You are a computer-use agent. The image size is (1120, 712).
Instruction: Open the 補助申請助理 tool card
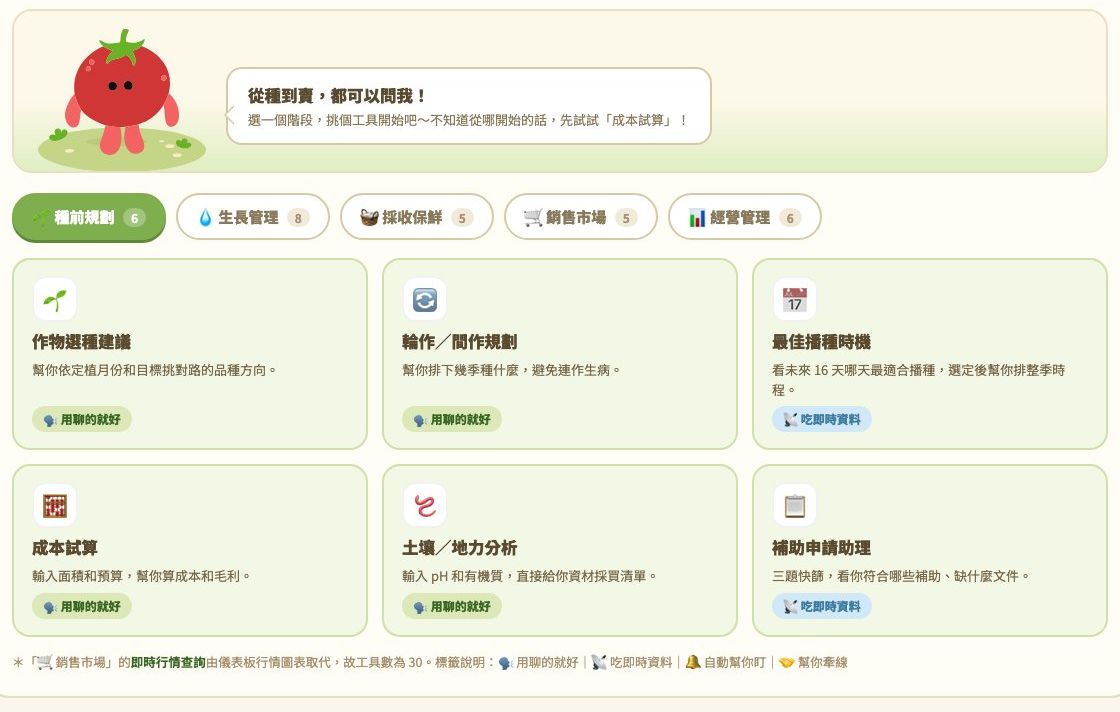pyautogui.click(x=930, y=550)
